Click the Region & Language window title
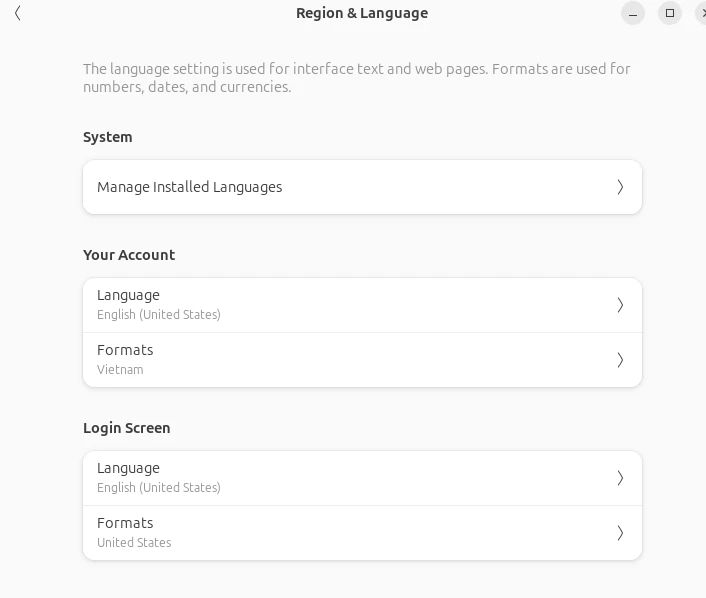This screenshot has height=598, width=706. 362,13
